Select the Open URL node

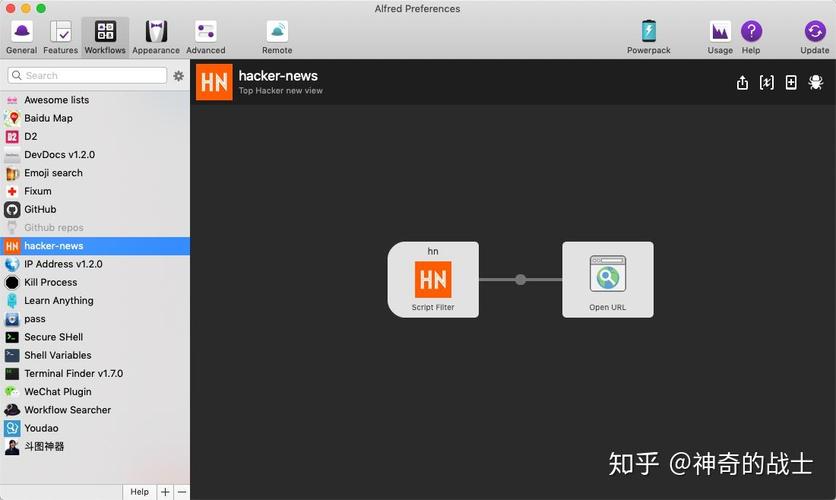608,280
